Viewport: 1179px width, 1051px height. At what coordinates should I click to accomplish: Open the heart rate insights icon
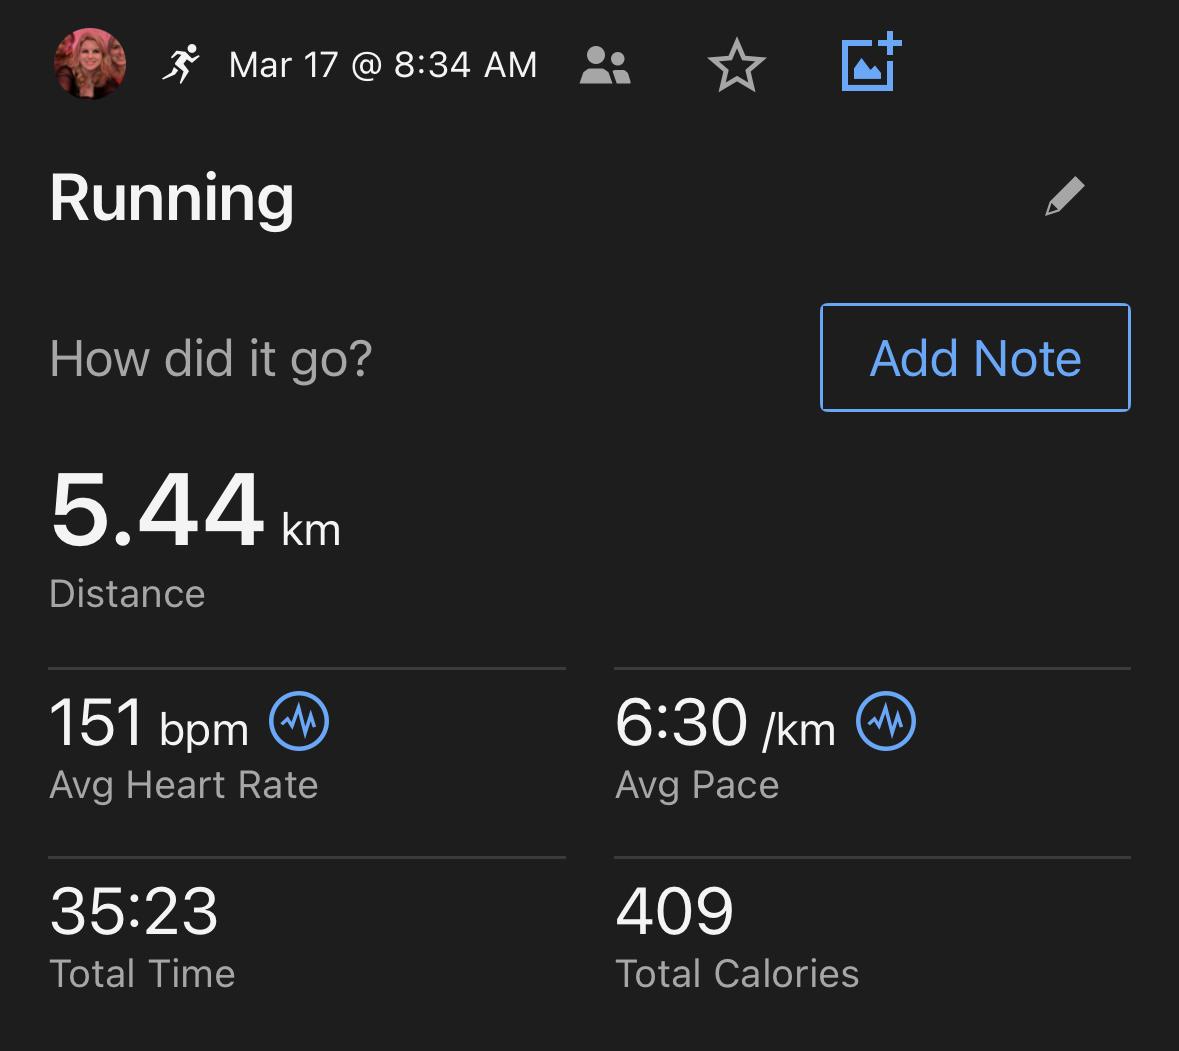click(x=299, y=722)
